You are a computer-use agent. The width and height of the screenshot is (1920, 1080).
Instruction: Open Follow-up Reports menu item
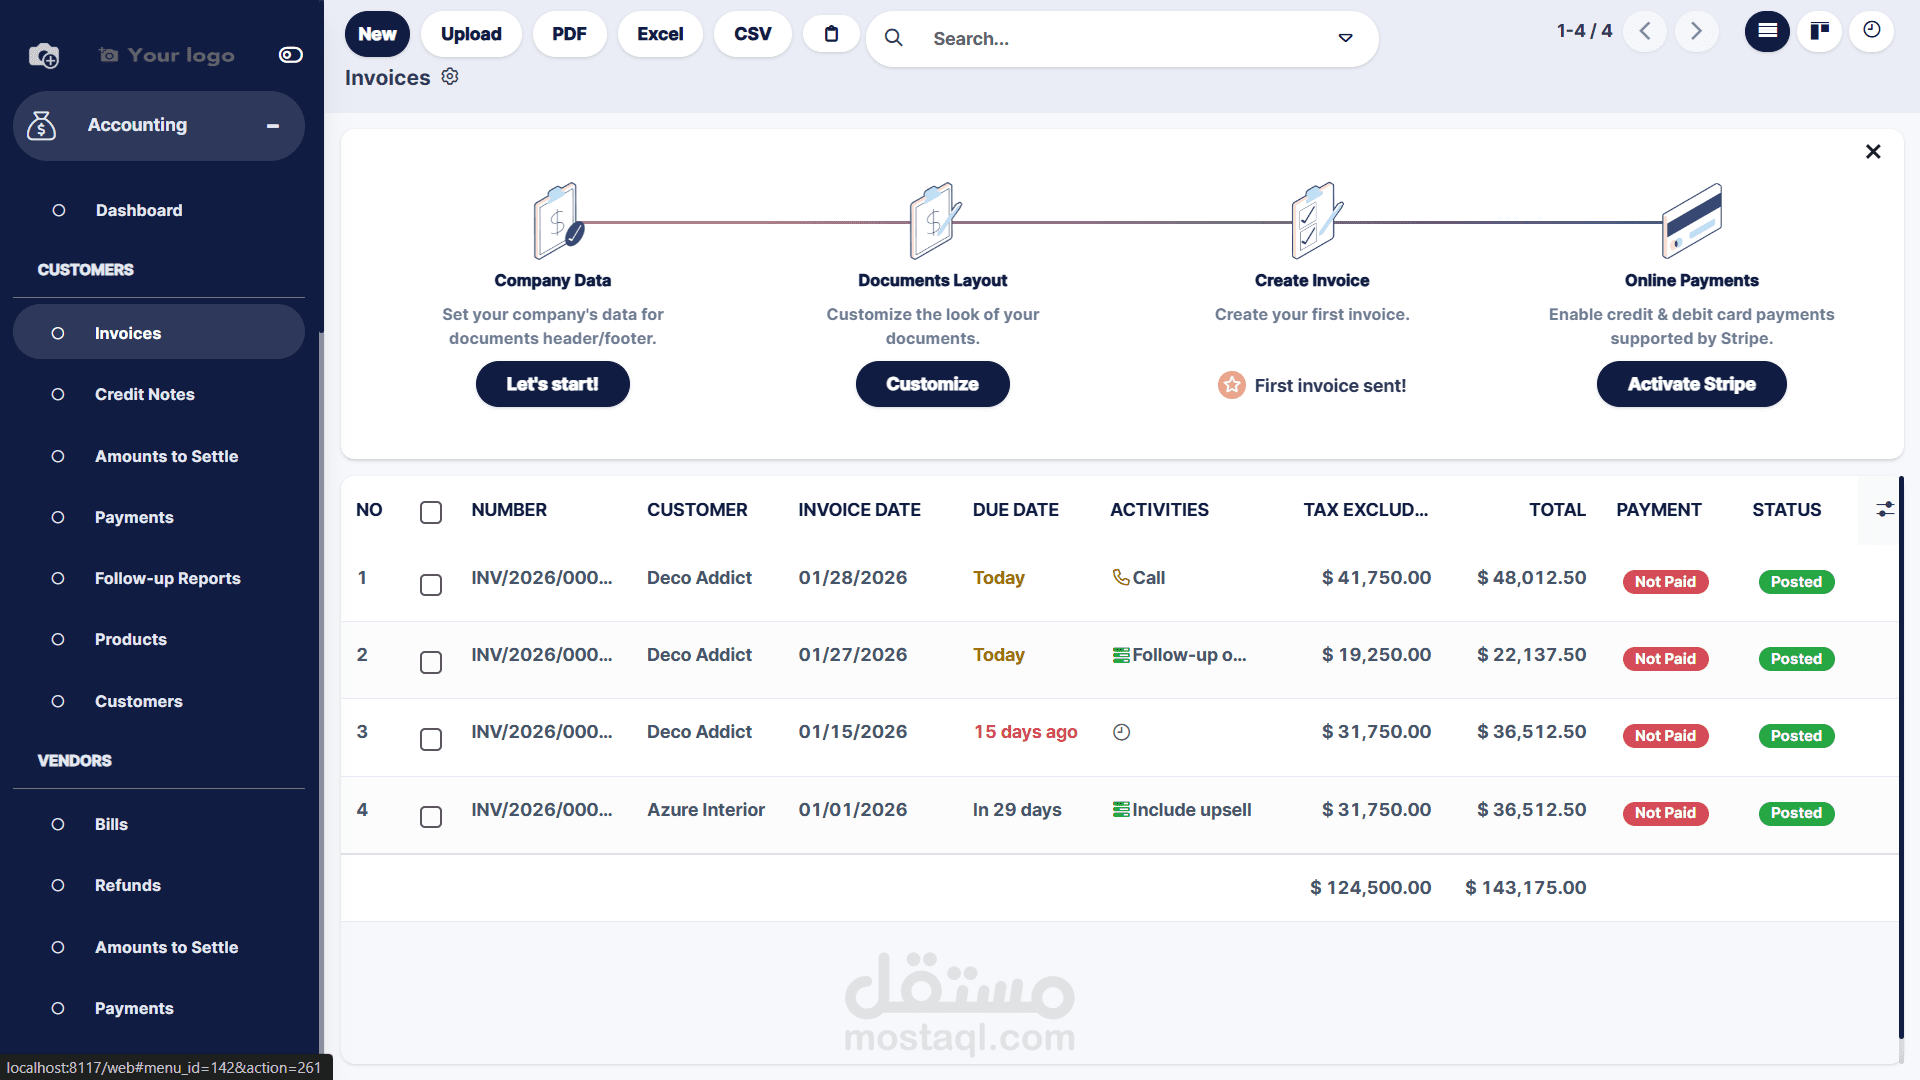coord(167,578)
